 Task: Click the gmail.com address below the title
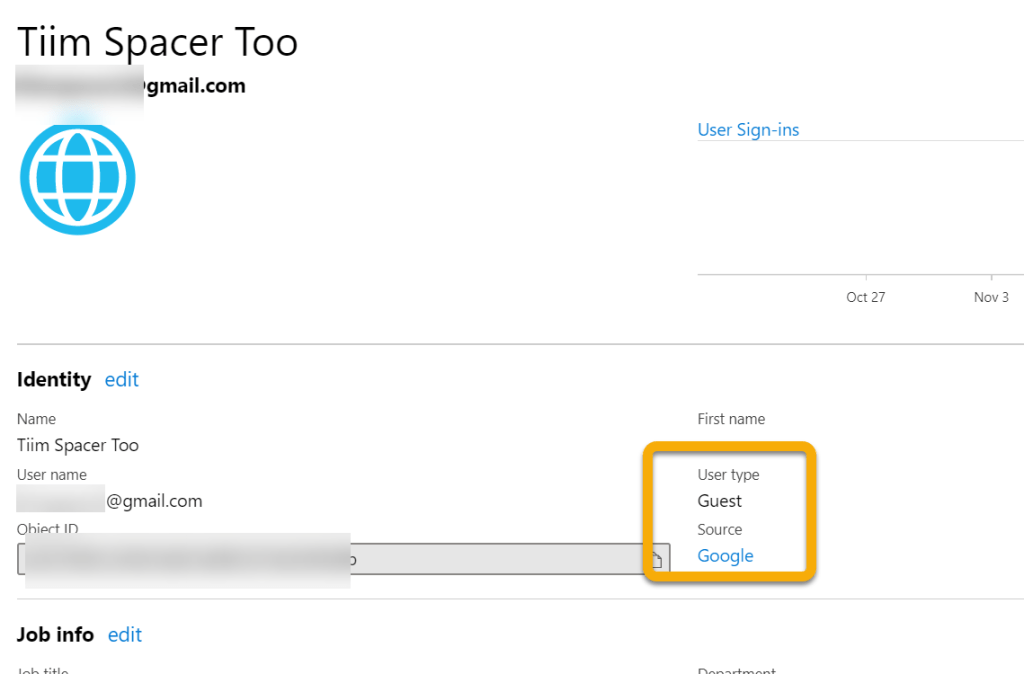coord(193,86)
